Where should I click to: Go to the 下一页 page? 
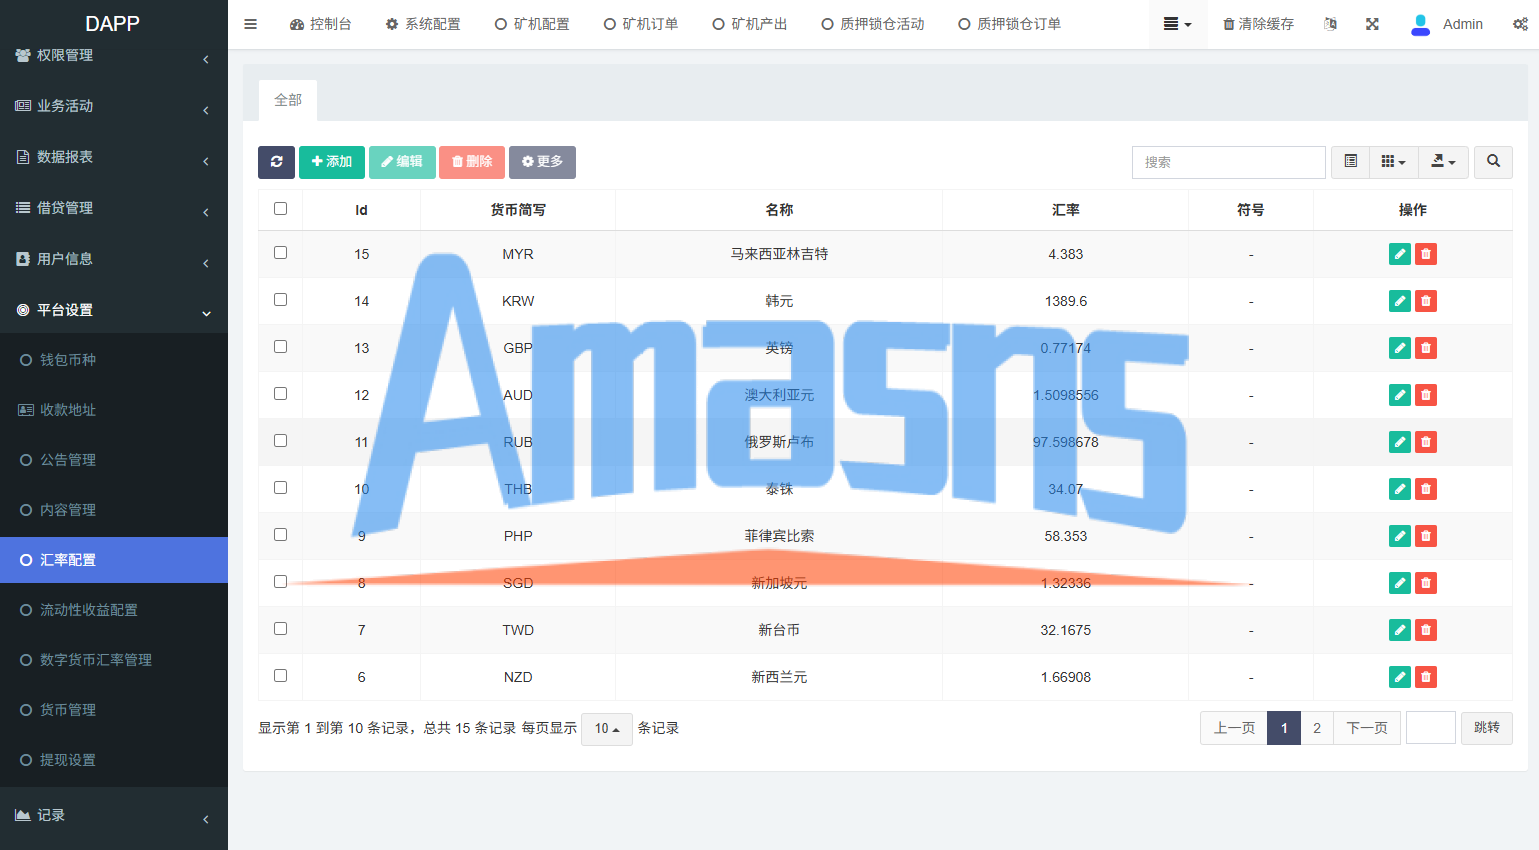1367,728
